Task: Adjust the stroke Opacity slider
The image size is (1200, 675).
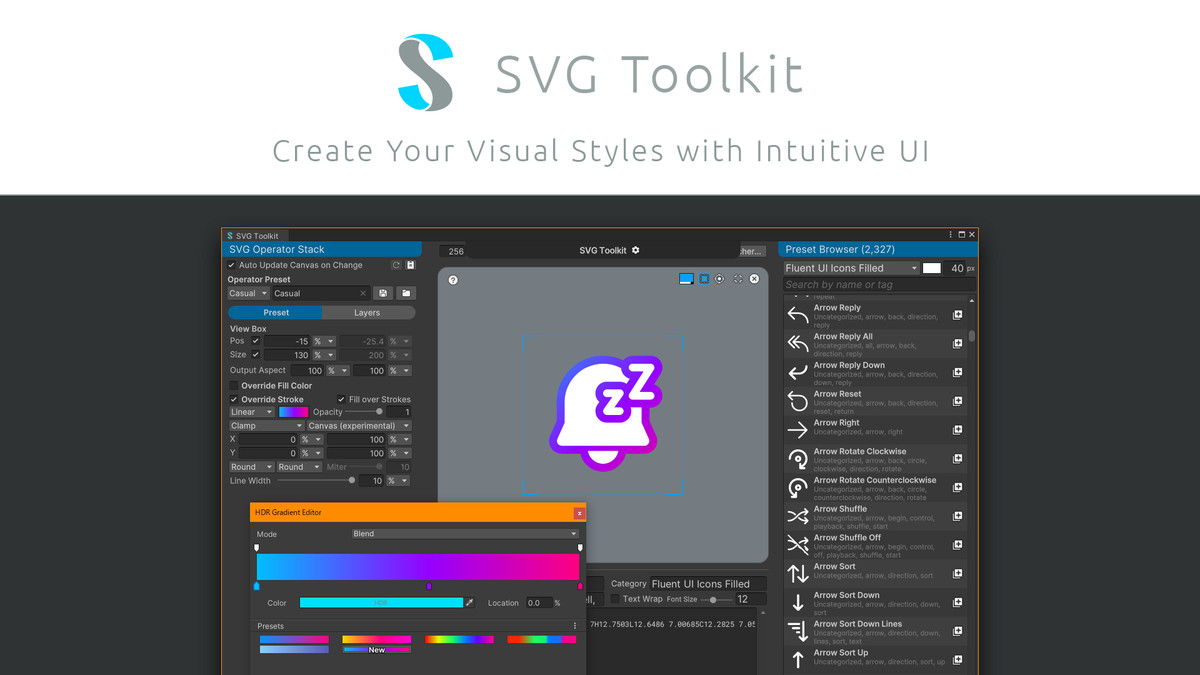Action: click(363, 412)
